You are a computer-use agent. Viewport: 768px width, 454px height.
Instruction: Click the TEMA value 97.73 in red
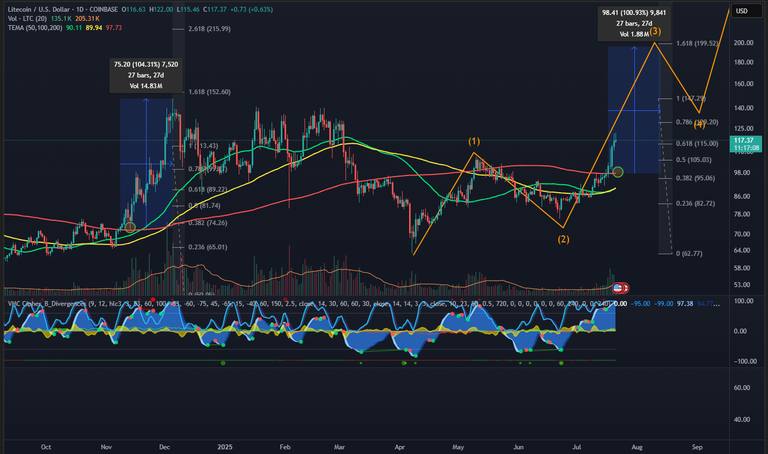pyautogui.click(x=114, y=28)
